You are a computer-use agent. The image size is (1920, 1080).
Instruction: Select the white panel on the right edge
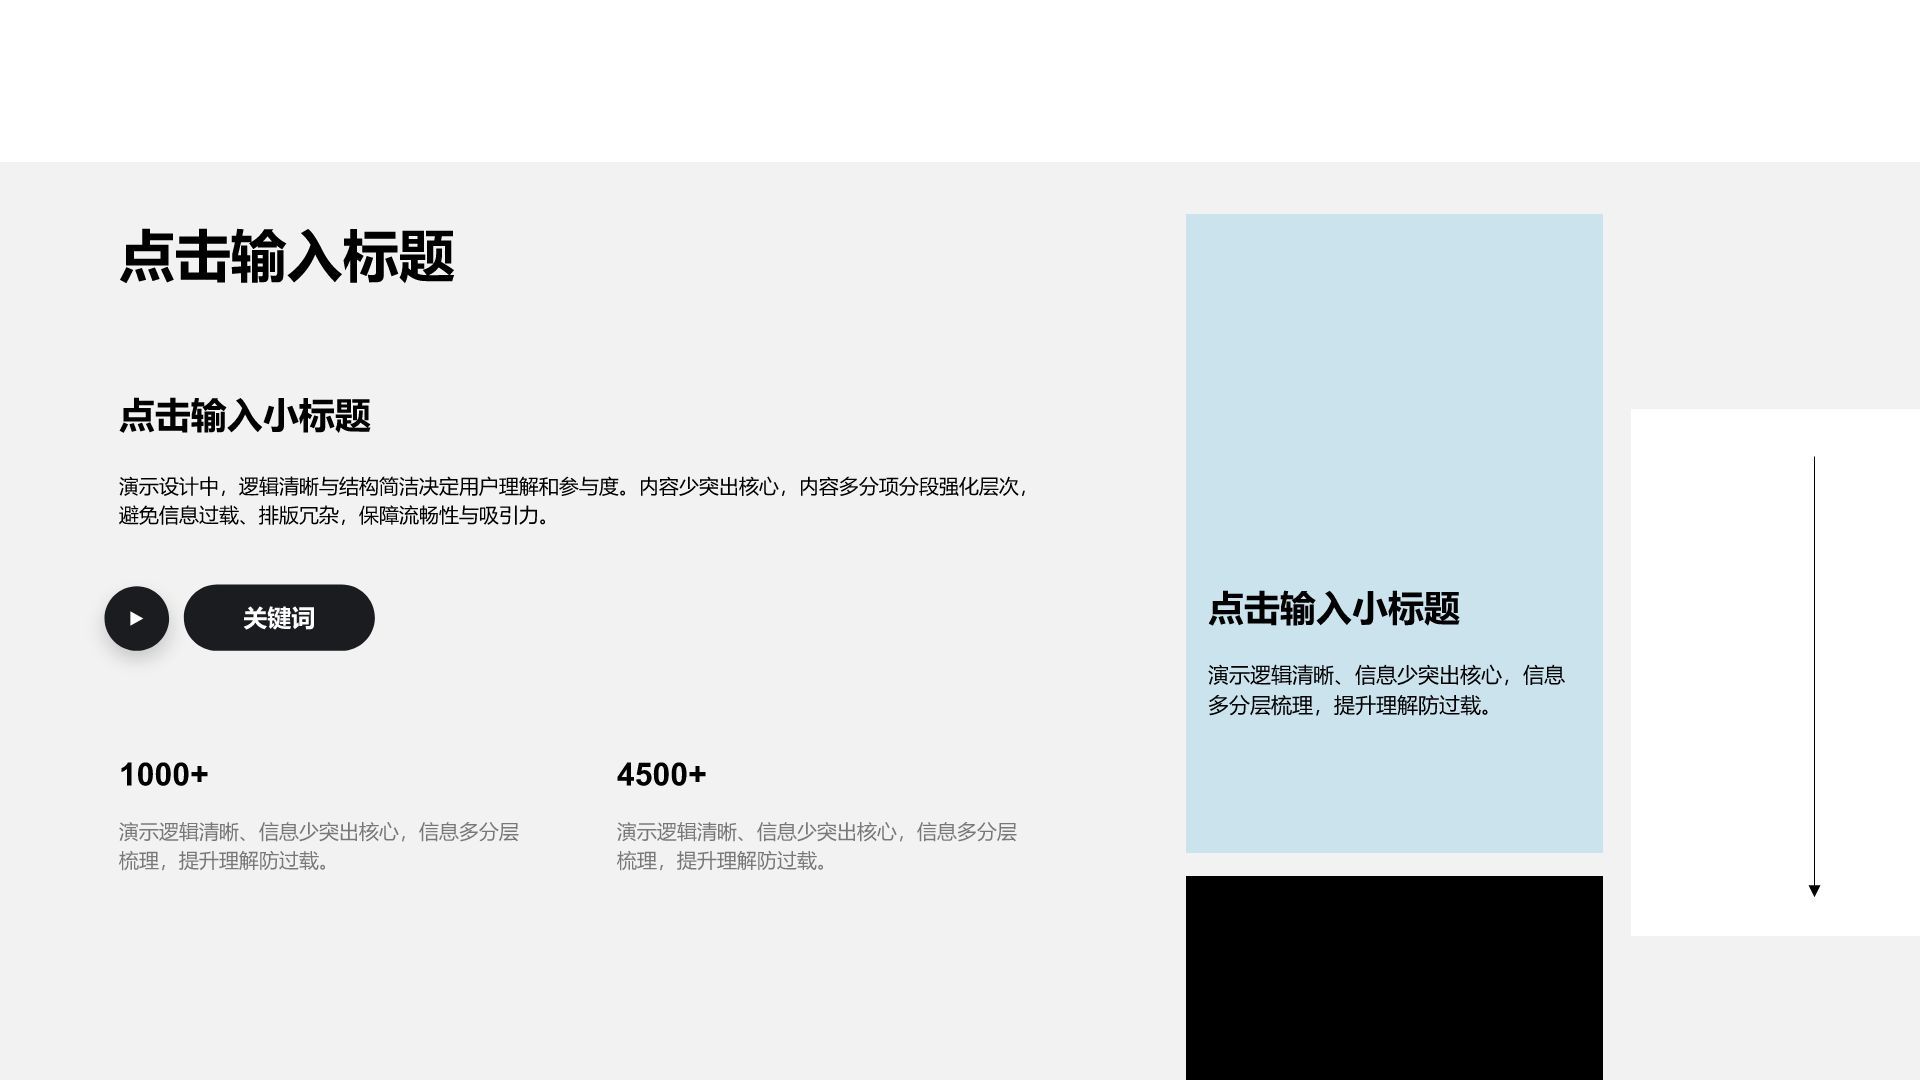coord(1720,670)
